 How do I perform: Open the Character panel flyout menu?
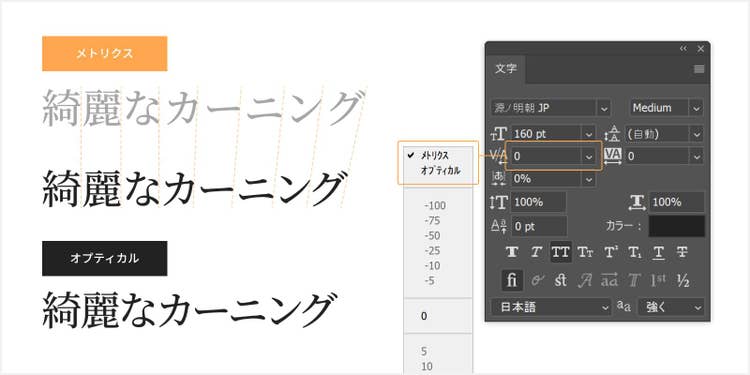pyautogui.click(x=699, y=69)
